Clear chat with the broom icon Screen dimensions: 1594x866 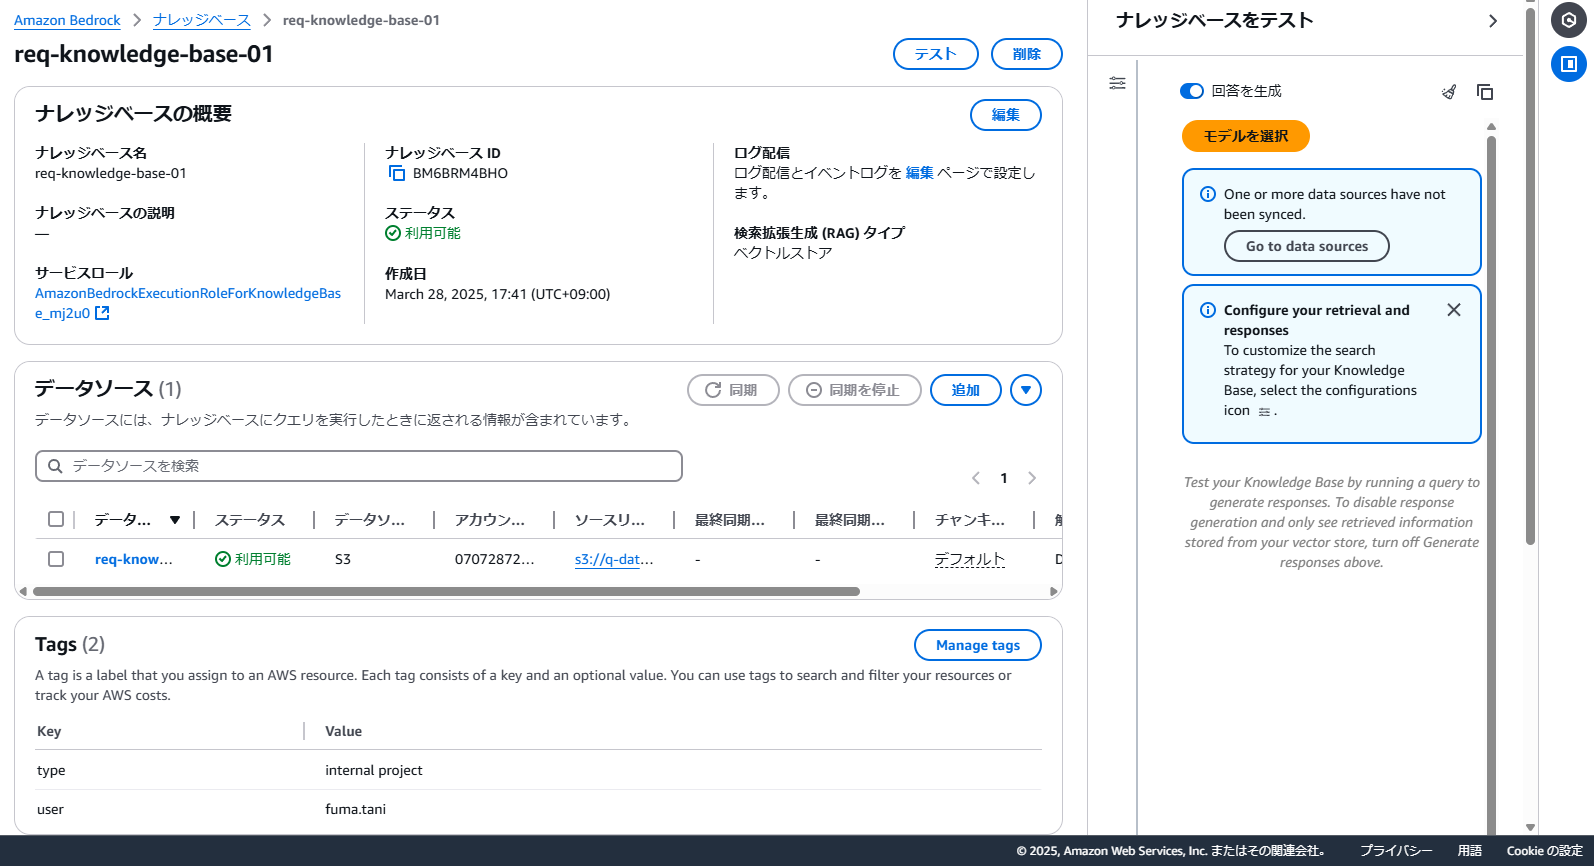point(1448,92)
